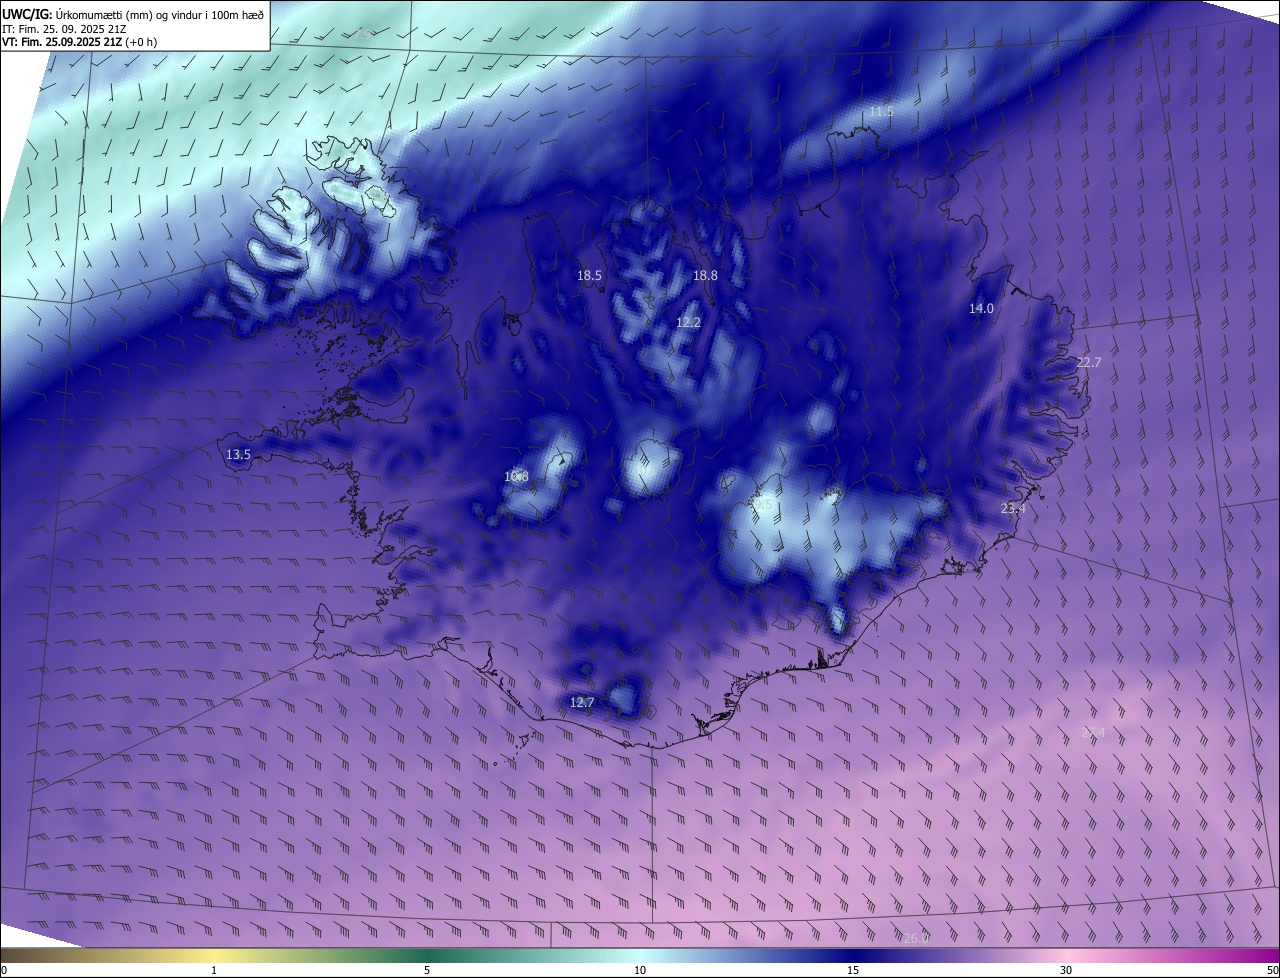This screenshot has width=1280, height=978.
Task: Select the 12.2 value label
Action: (689, 322)
